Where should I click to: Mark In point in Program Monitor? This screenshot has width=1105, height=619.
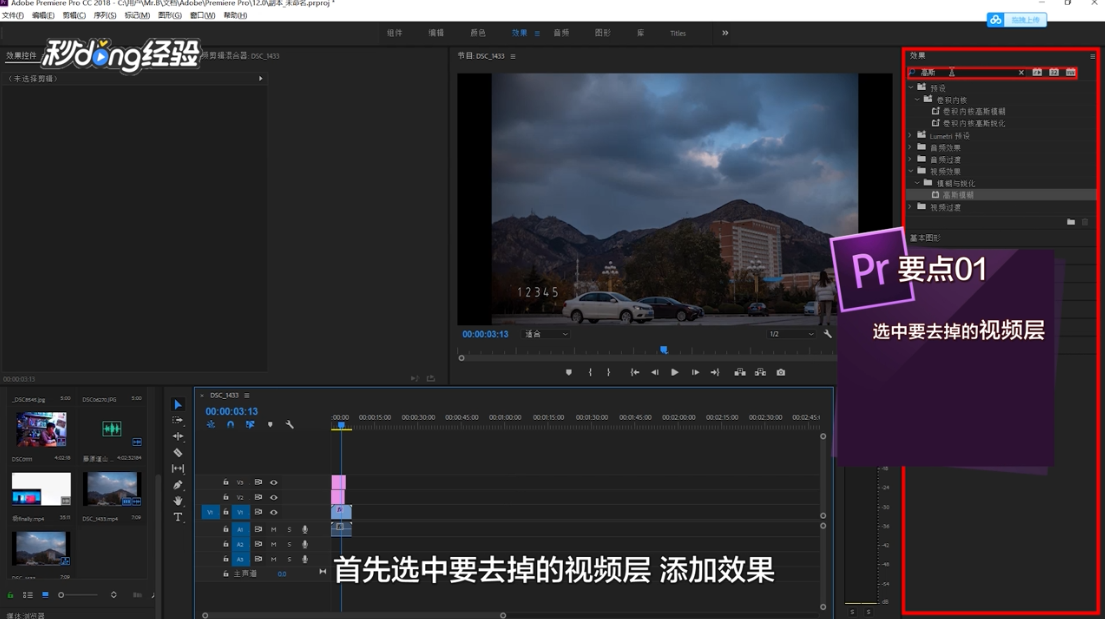click(590, 372)
